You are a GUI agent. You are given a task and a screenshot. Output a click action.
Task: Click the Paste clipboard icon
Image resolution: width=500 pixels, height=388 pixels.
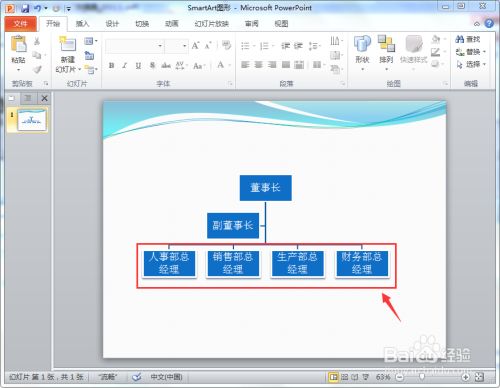point(18,44)
